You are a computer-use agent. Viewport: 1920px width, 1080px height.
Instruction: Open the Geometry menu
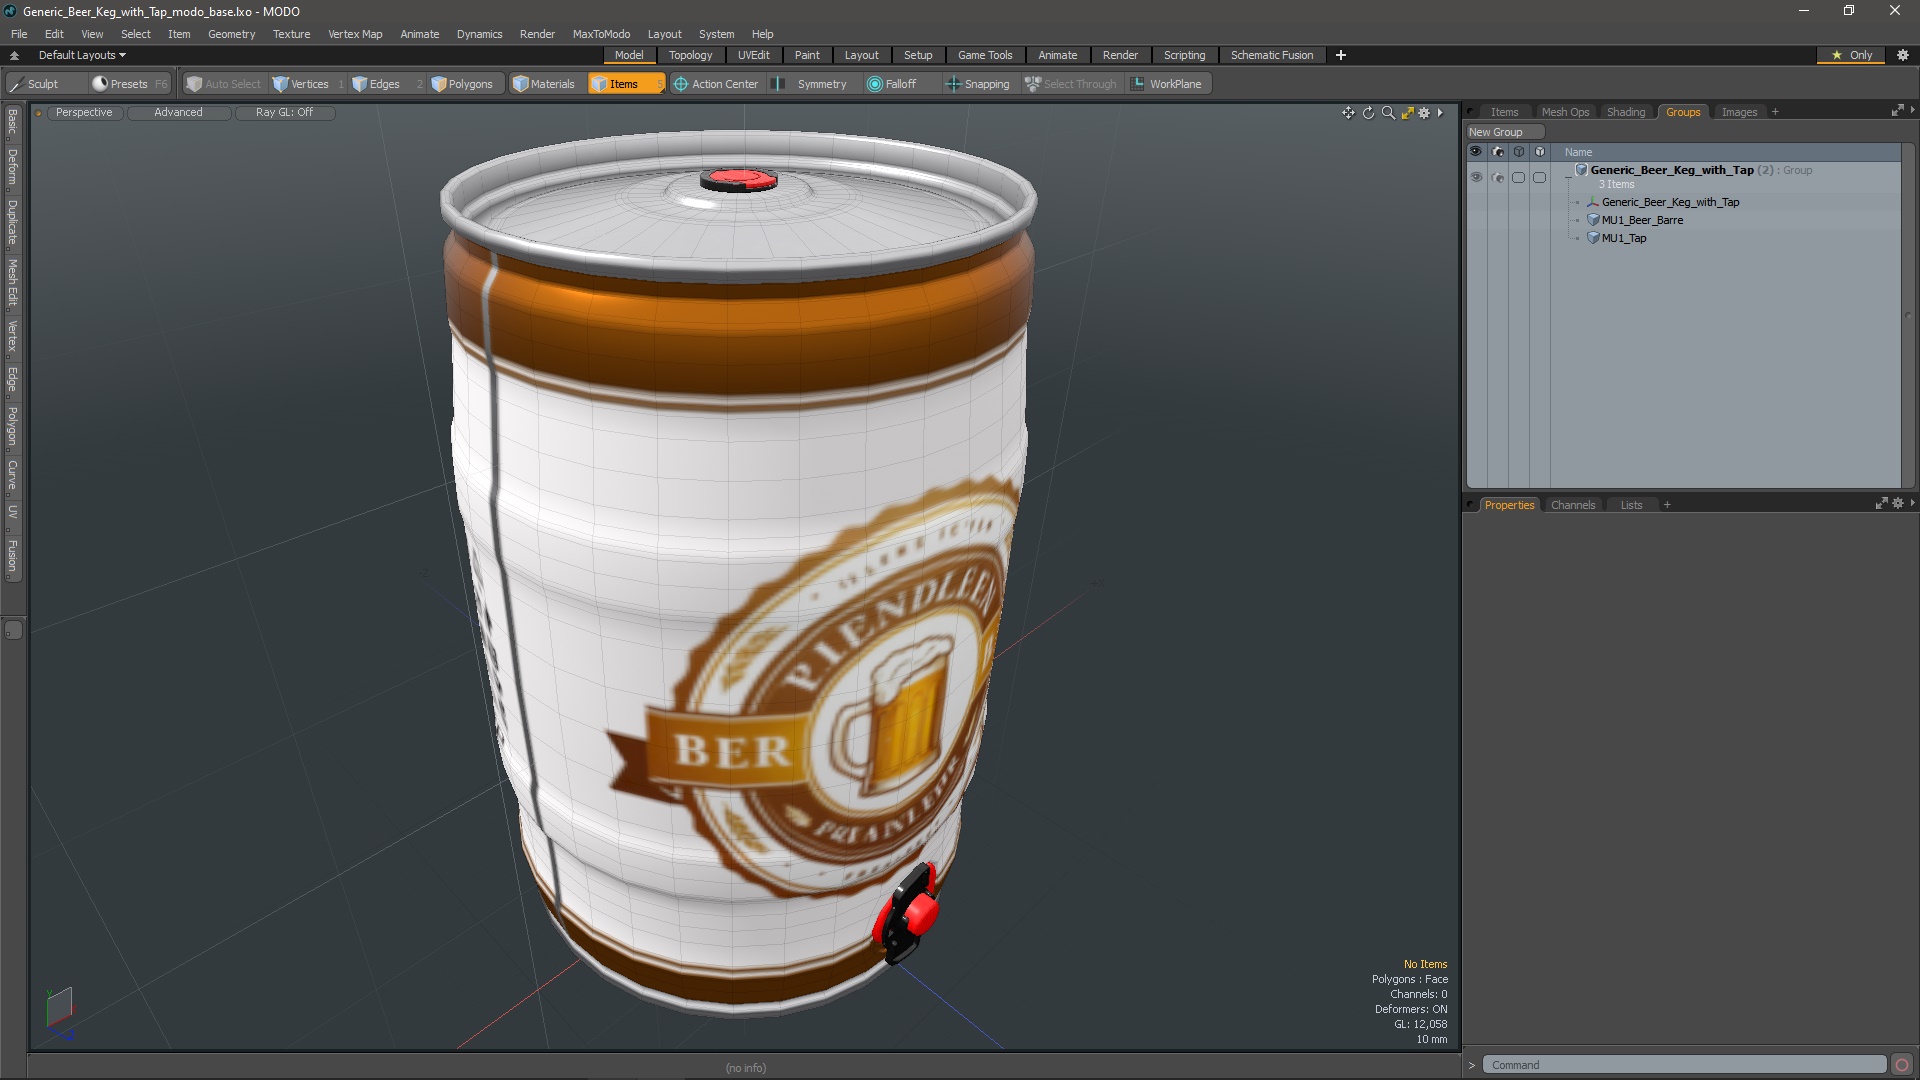click(x=231, y=34)
